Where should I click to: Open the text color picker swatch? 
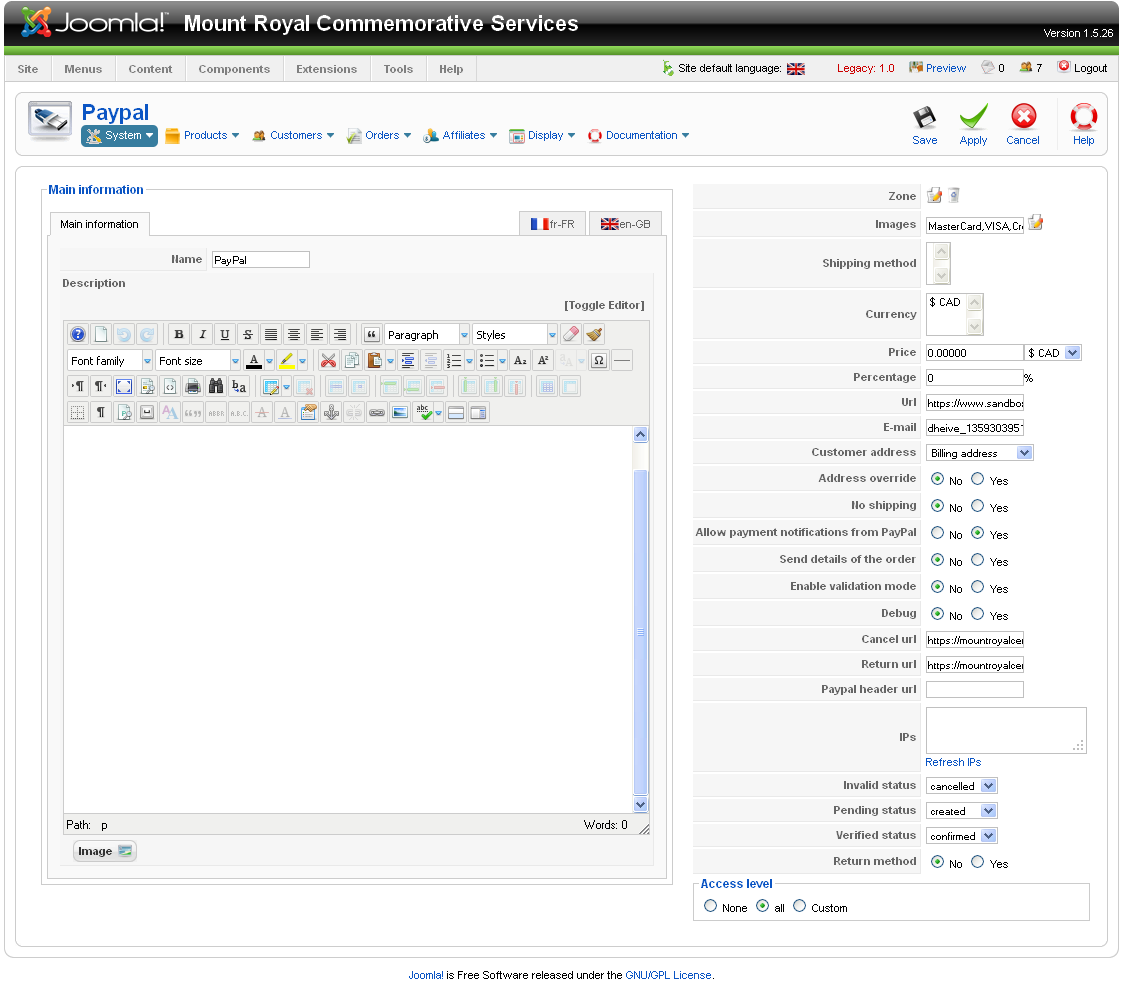click(254, 361)
